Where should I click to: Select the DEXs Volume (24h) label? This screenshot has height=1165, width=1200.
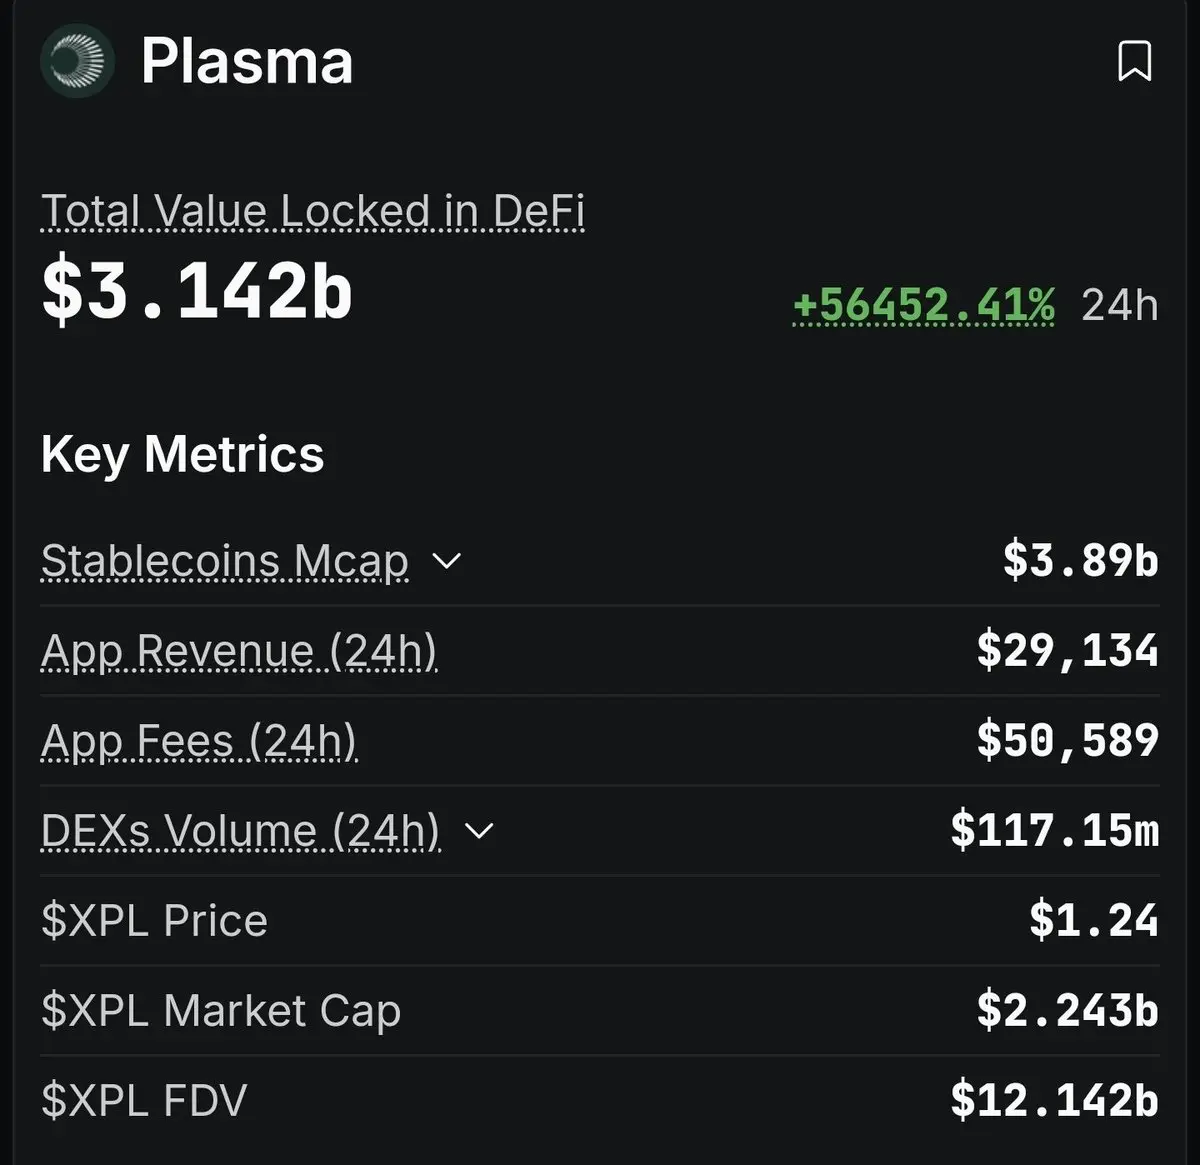point(241,831)
